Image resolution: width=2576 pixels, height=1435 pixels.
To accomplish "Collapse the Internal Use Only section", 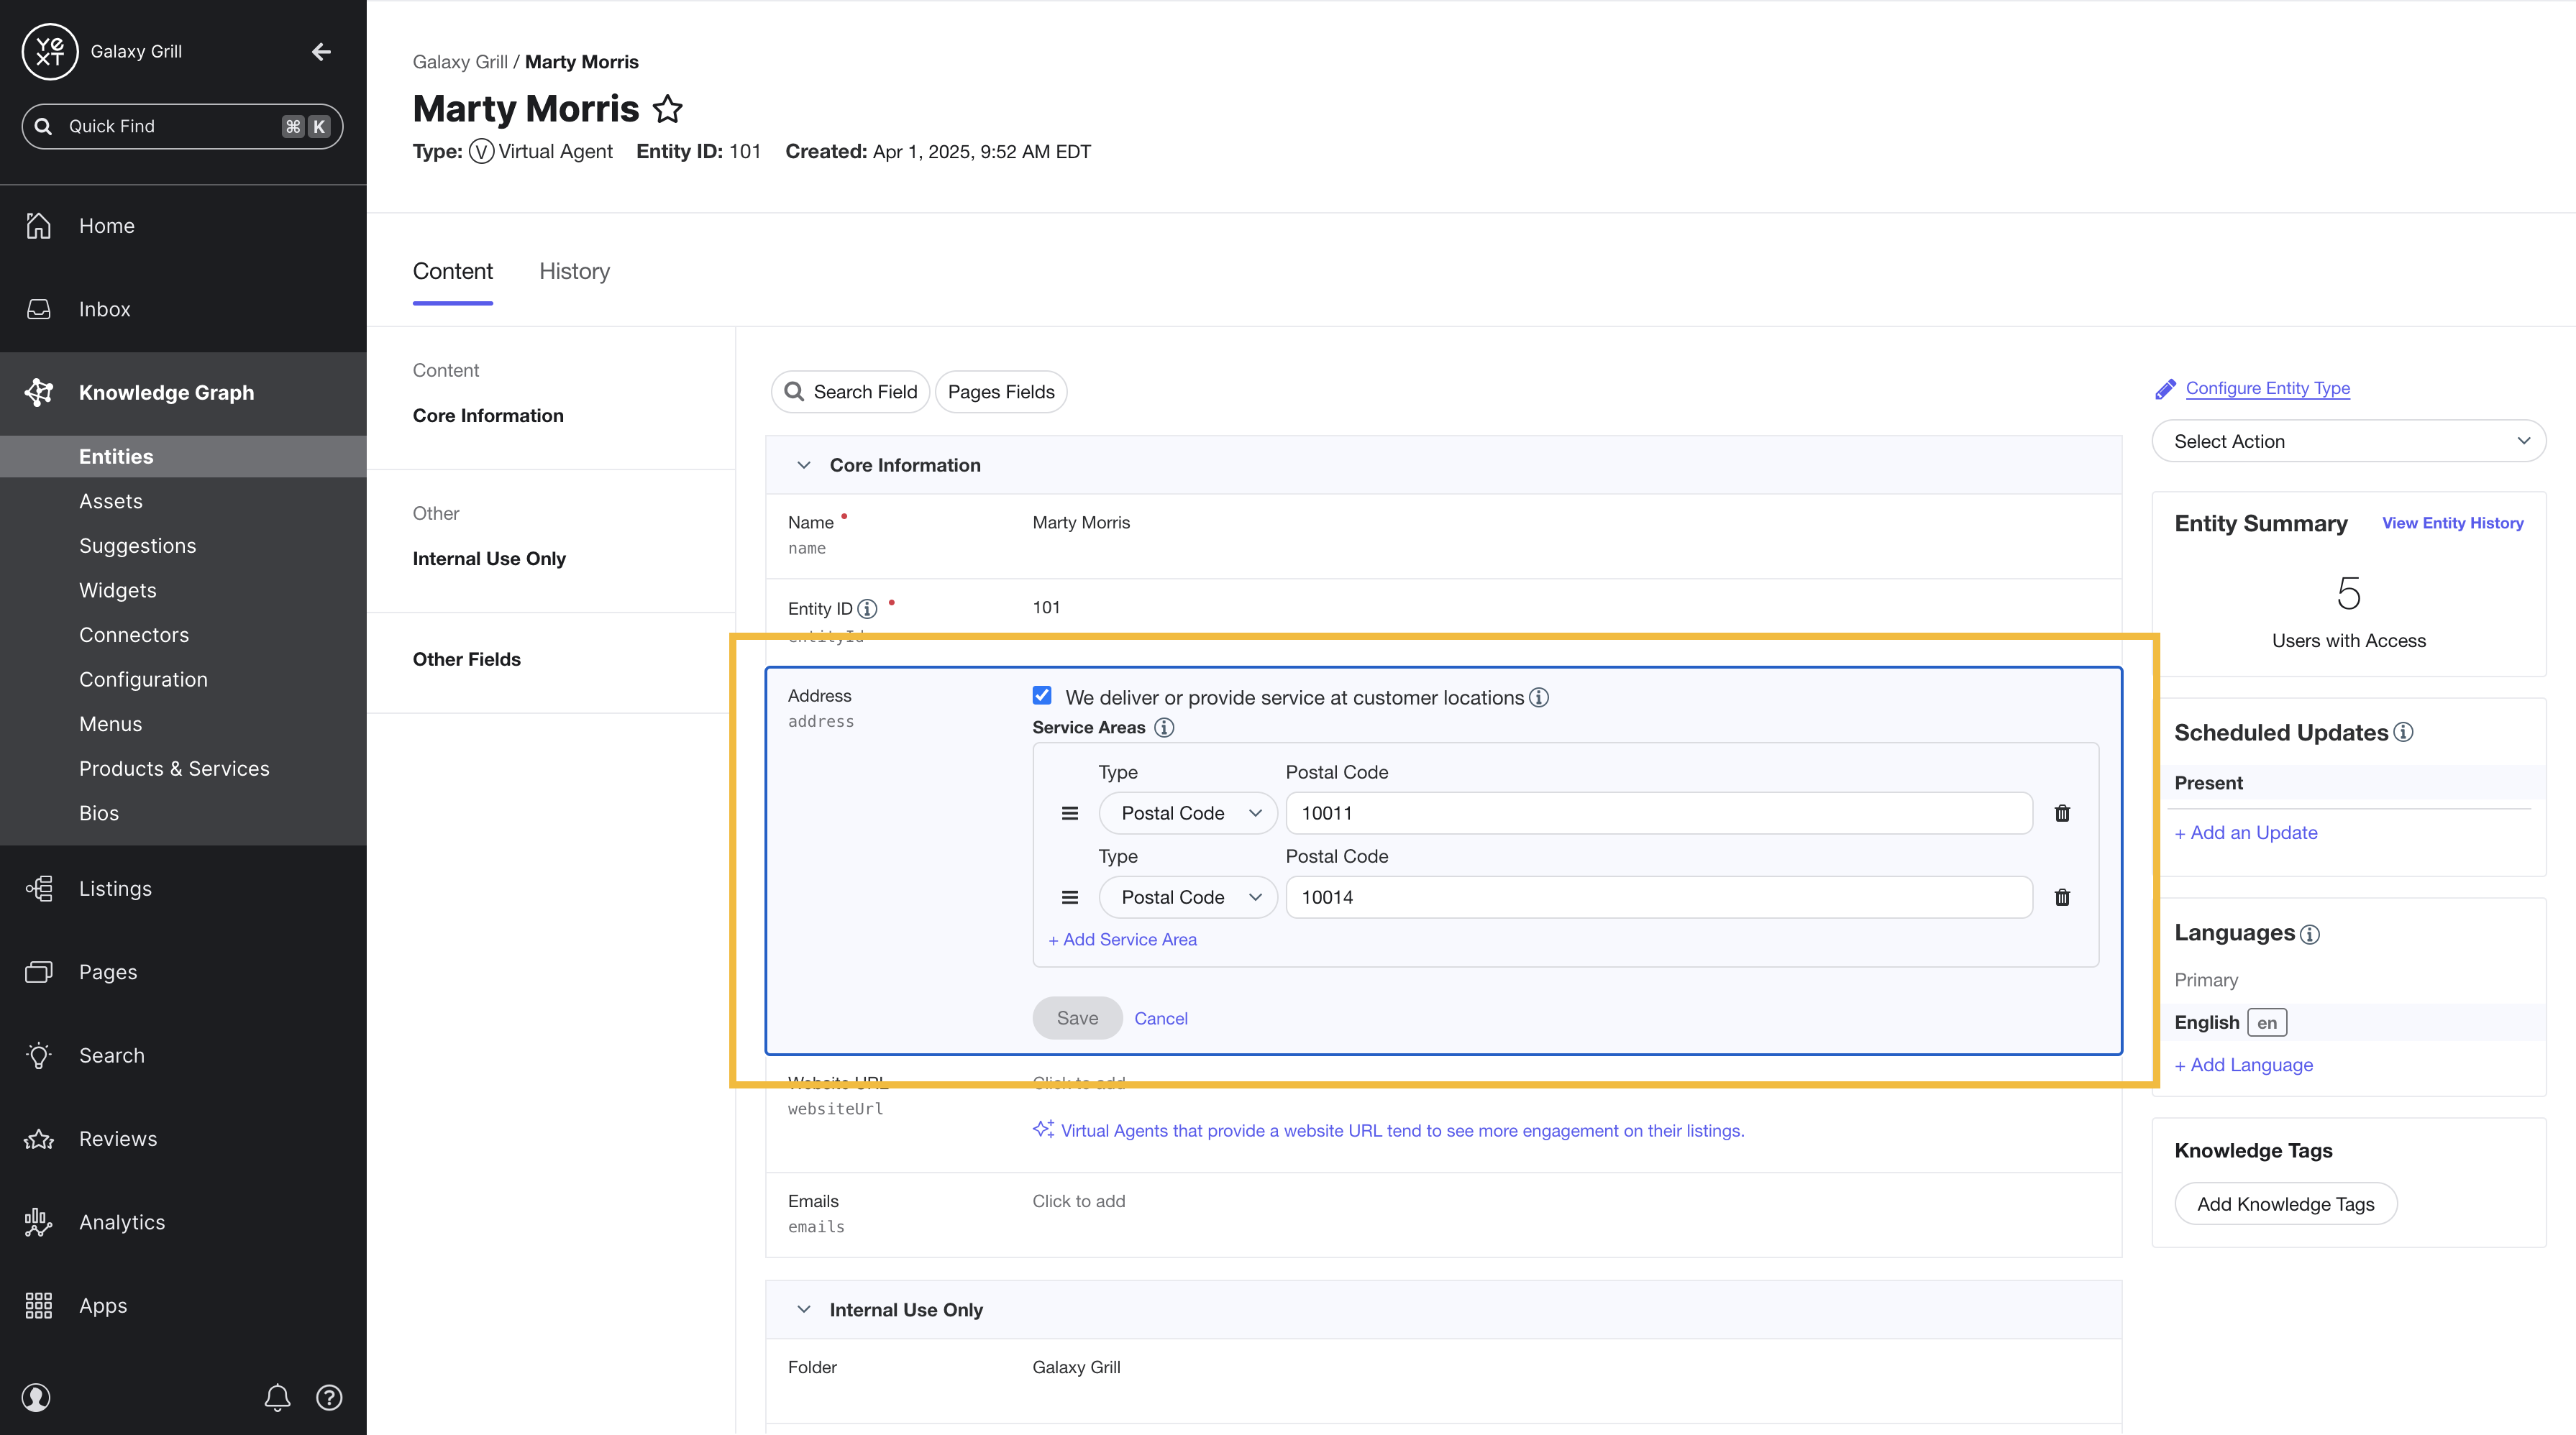I will pyautogui.click(x=804, y=1309).
